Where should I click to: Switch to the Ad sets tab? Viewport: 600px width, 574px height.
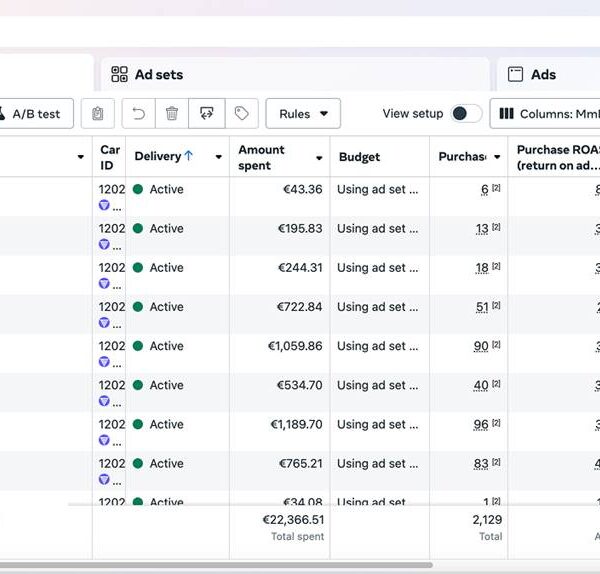[158, 74]
